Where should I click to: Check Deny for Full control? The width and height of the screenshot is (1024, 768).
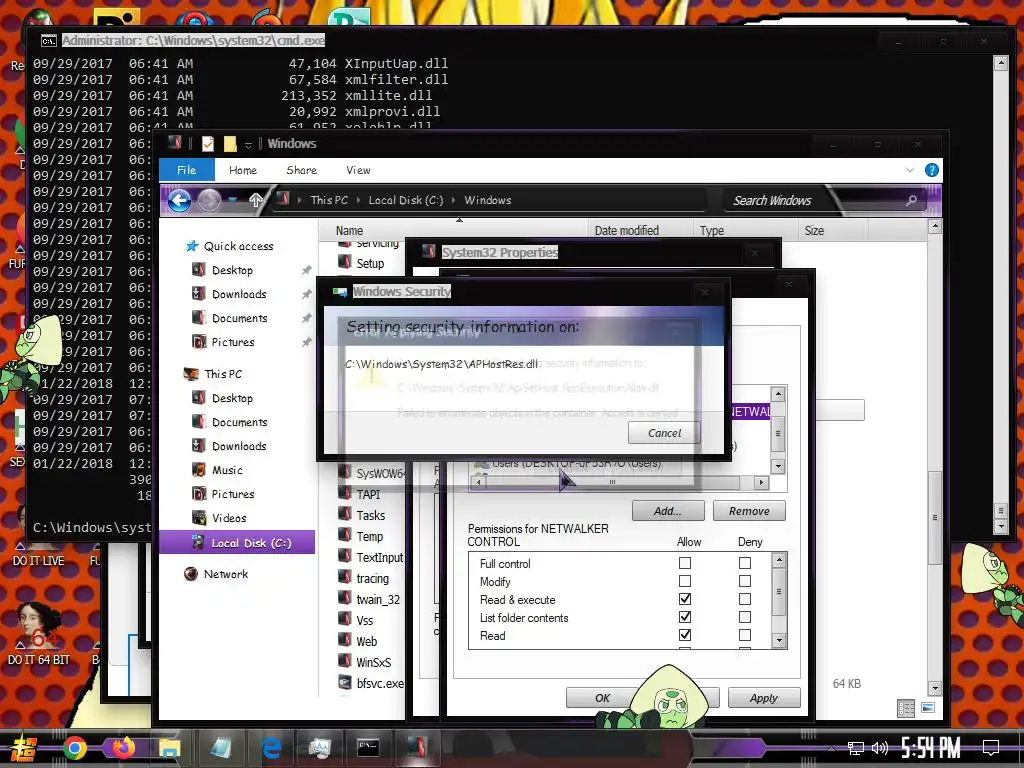pyautogui.click(x=744, y=563)
